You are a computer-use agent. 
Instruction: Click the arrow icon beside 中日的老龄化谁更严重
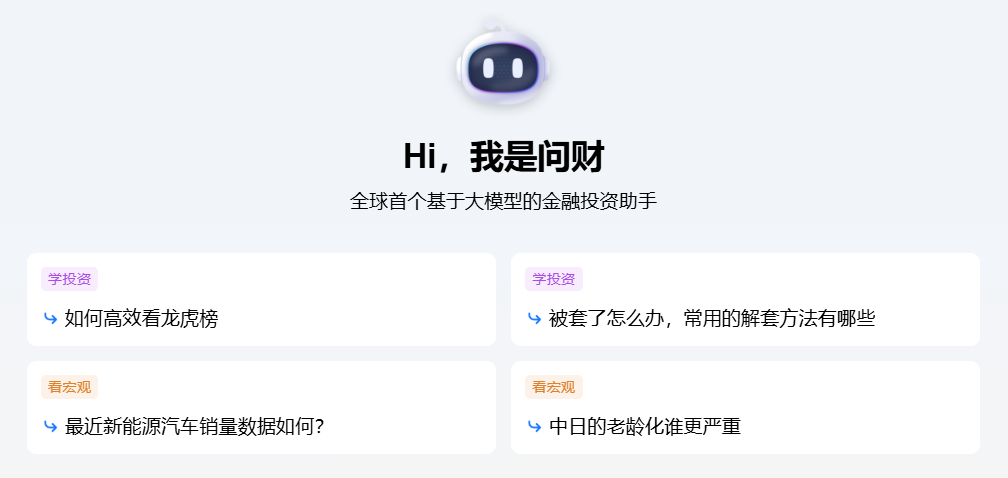click(534, 426)
